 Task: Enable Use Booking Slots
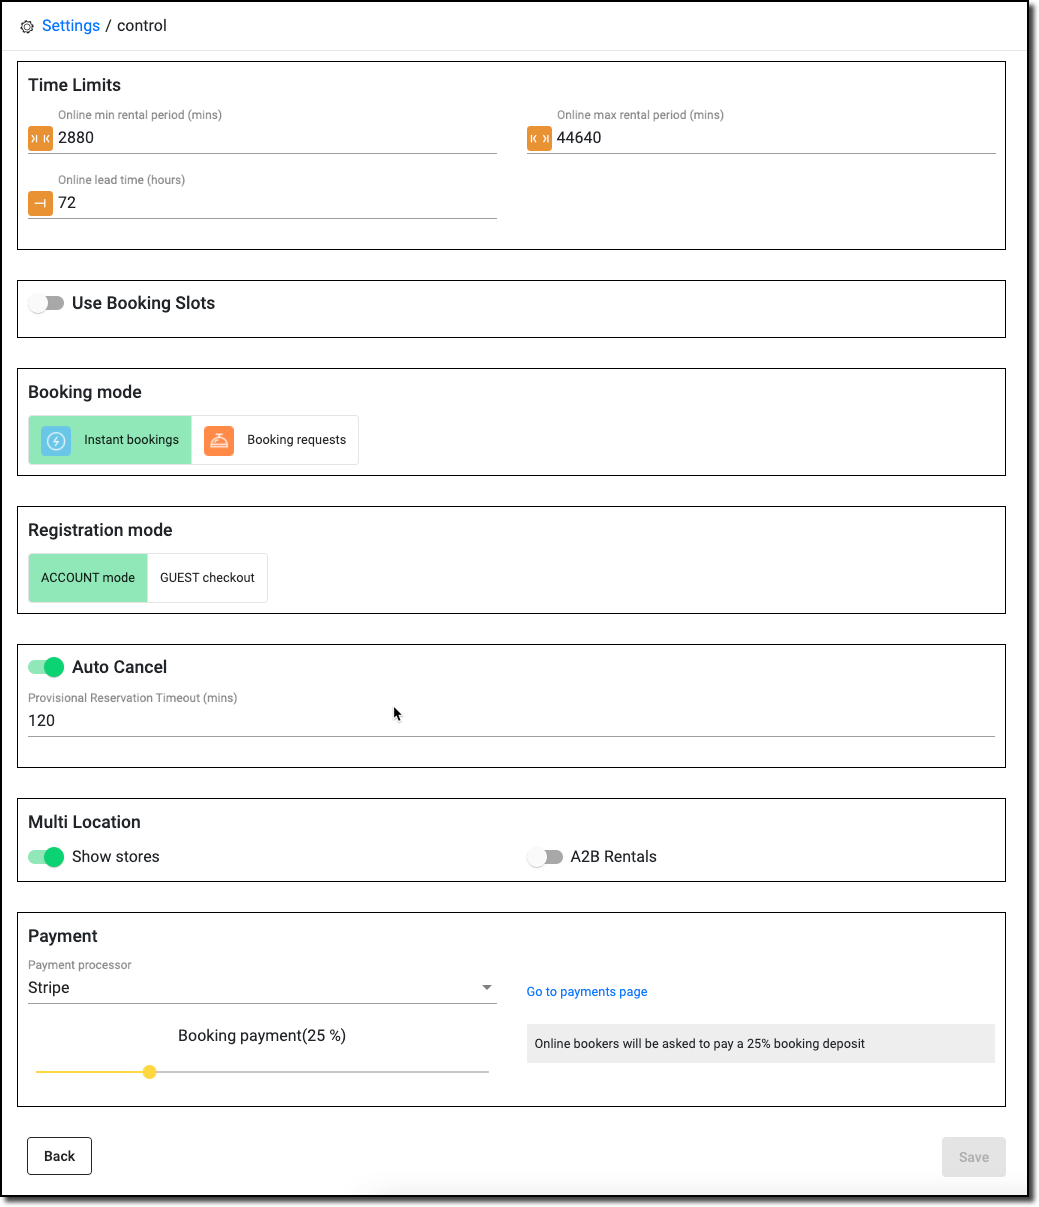[46, 302]
